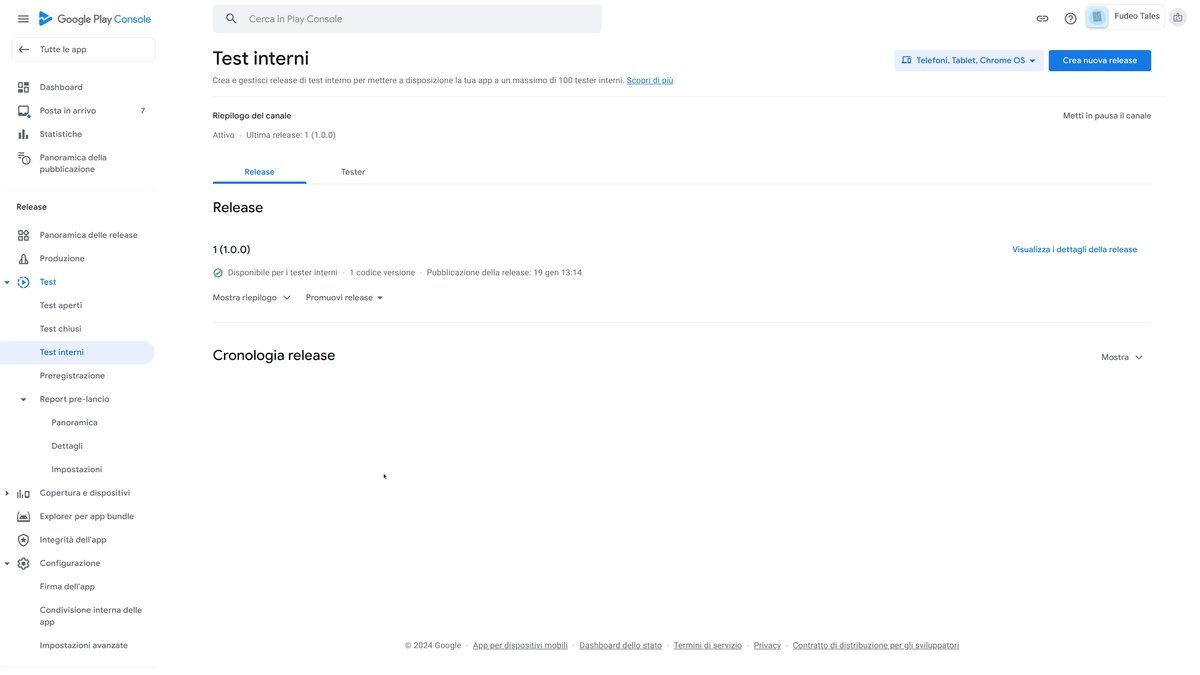Open Posta in arrivo inbox icon
This screenshot has height=675, width=1200.
tap(23, 111)
